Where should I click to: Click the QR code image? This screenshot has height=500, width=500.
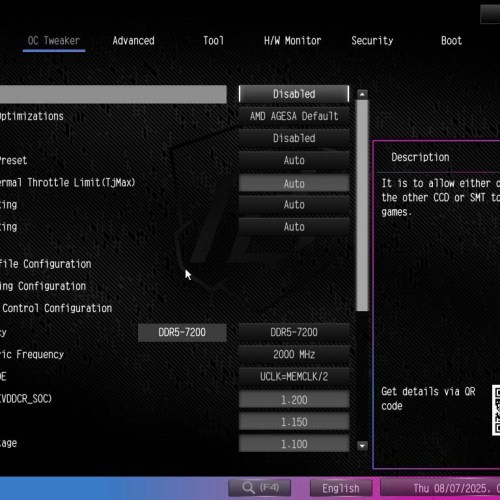point(496,410)
